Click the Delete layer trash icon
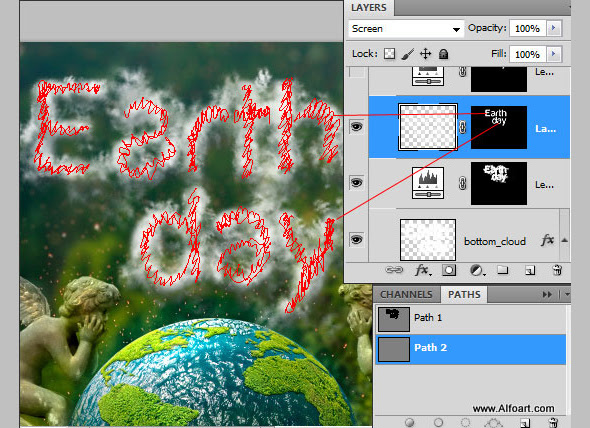The width and height of the screenshot is (590, 428). pyautogui.click(x=557, y=270)
